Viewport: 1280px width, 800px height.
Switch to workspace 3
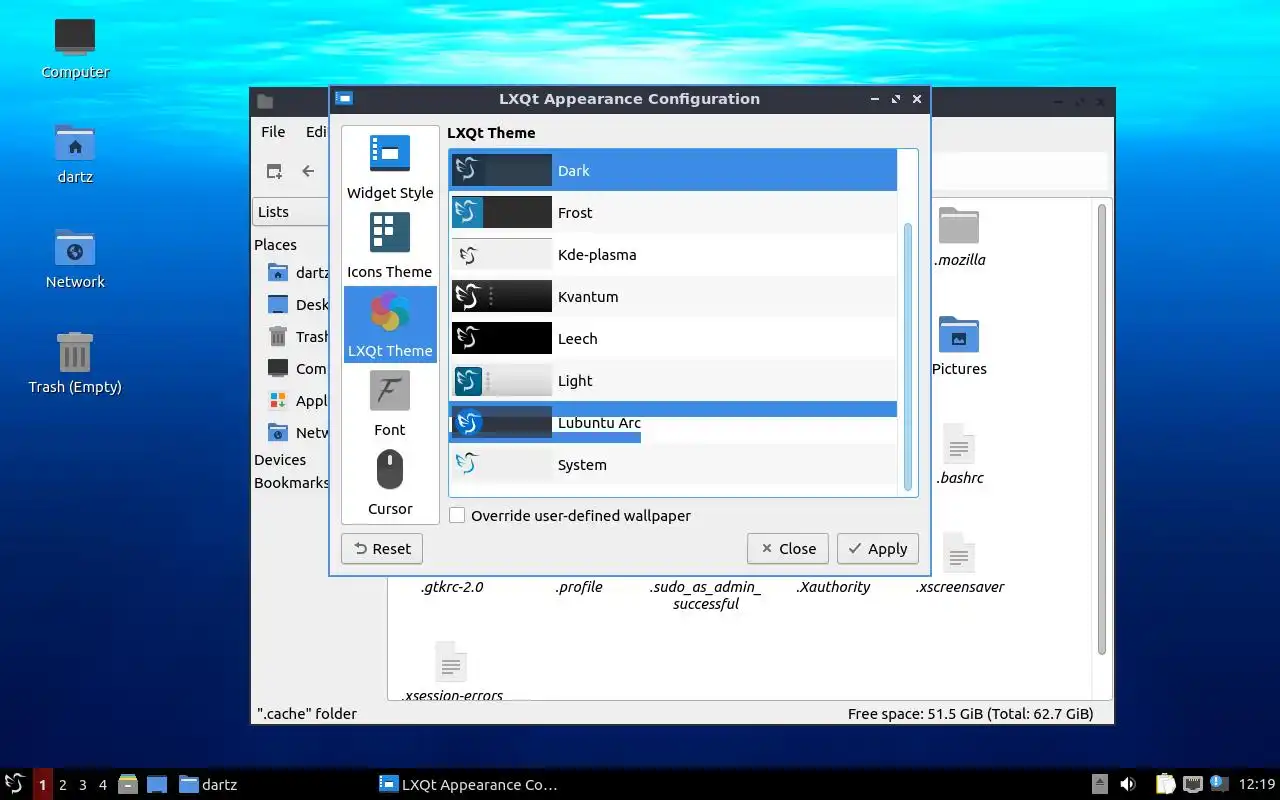[x=82, y=784]
